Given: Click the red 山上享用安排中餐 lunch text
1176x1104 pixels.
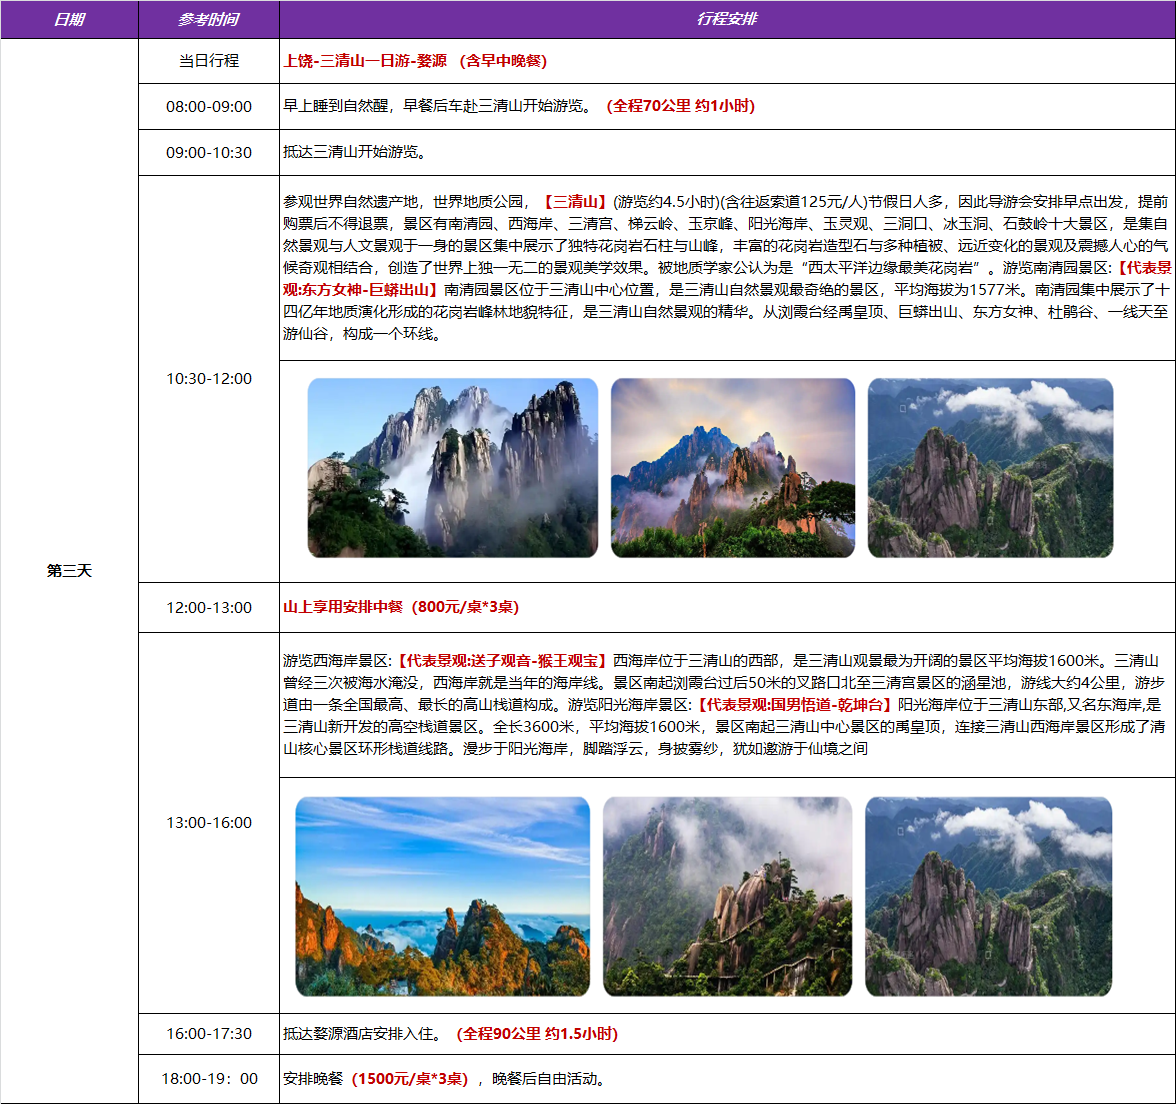Looking at the screenshot, I should pyautogui.click(x=401, y=607).
